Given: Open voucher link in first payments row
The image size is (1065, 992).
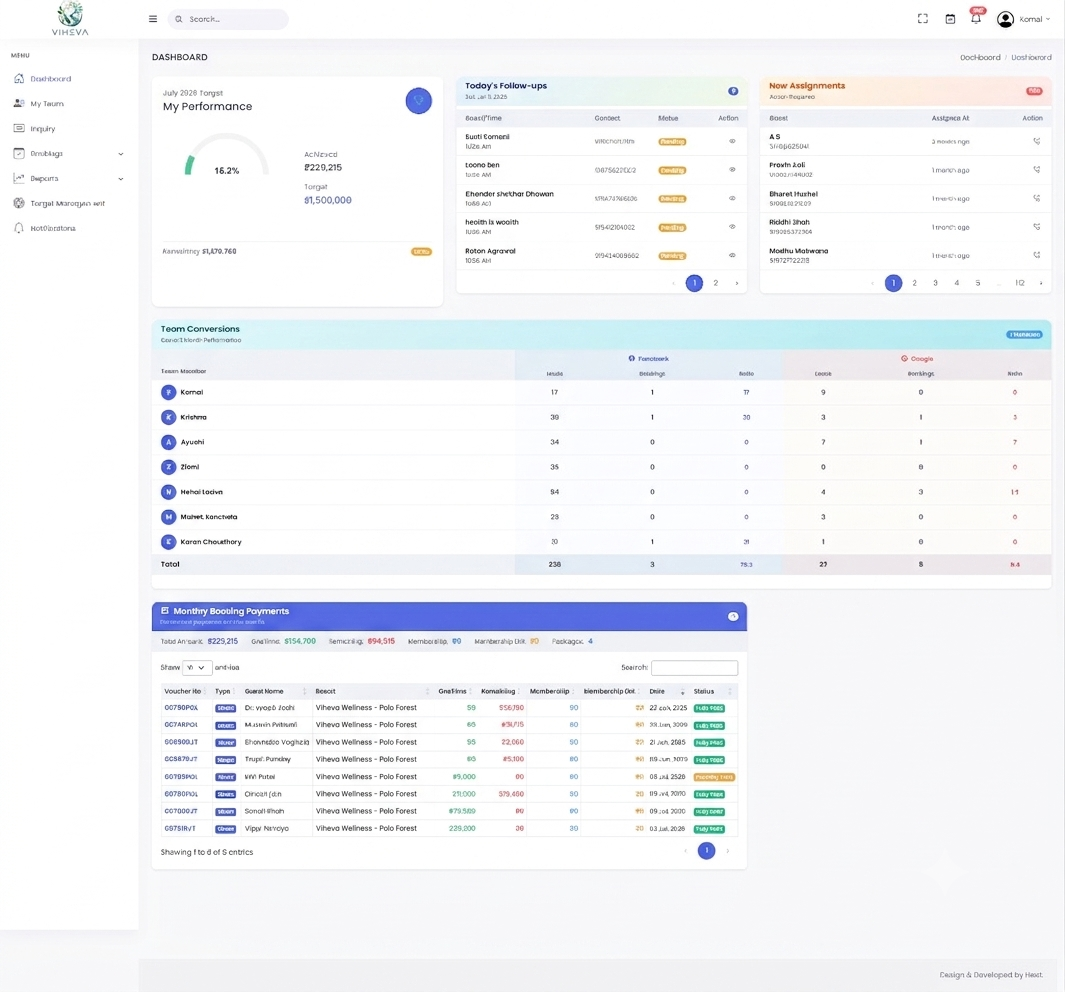Looking at the screenshot, I should coord(181,708).
